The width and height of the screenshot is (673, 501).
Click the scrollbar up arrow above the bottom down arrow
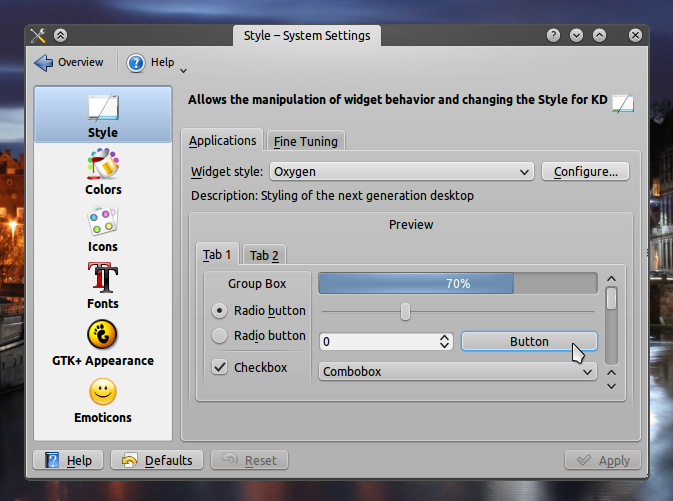612,373
